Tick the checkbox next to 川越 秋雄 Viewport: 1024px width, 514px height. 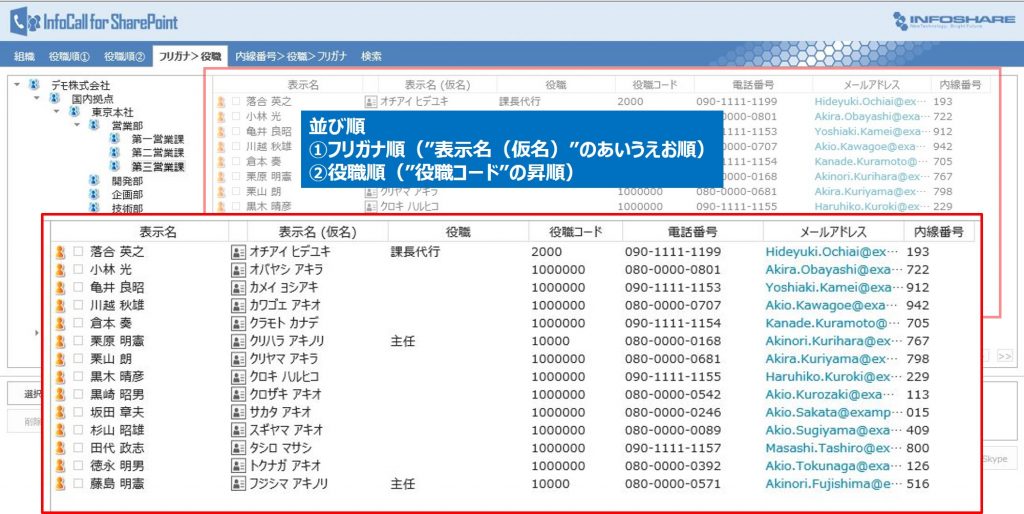point(78,306)
